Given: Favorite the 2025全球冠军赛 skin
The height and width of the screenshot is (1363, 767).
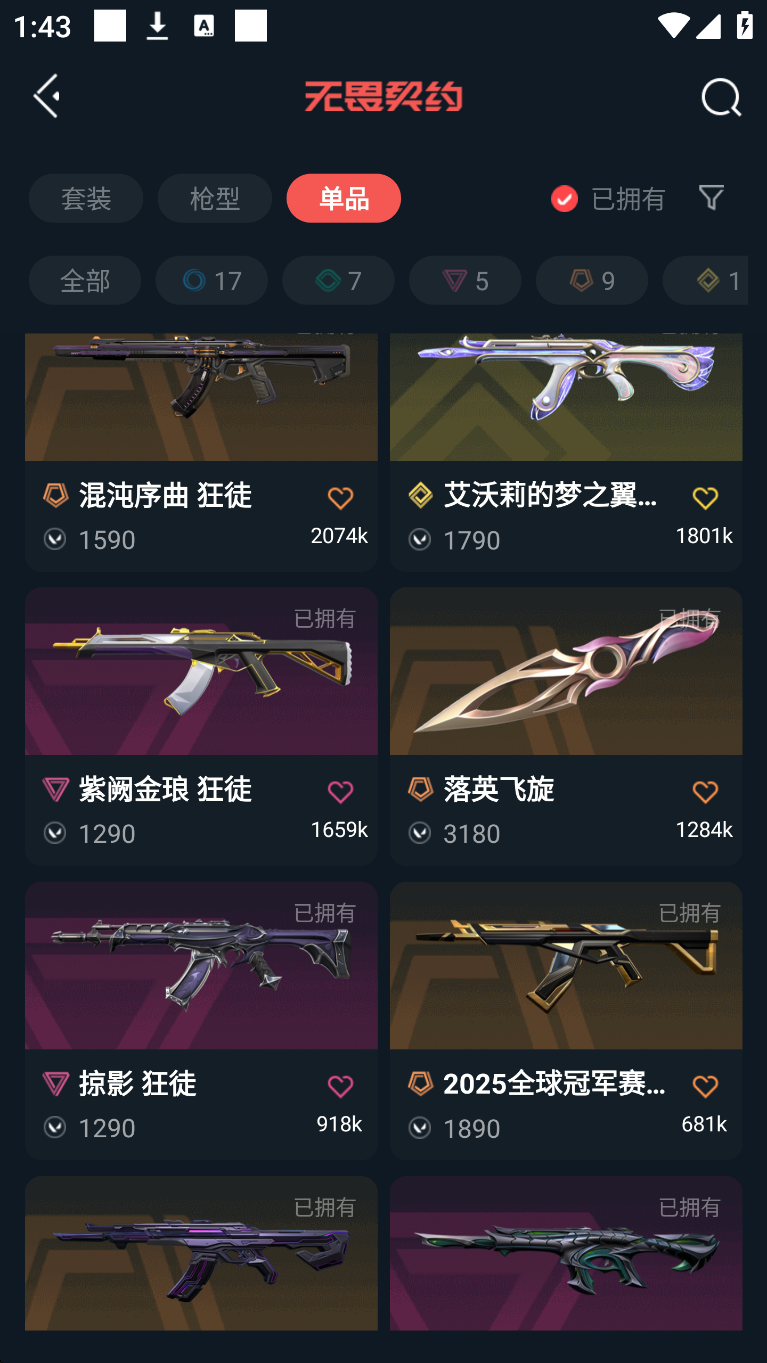Looking at the screenshot, I should point(705,1086).
